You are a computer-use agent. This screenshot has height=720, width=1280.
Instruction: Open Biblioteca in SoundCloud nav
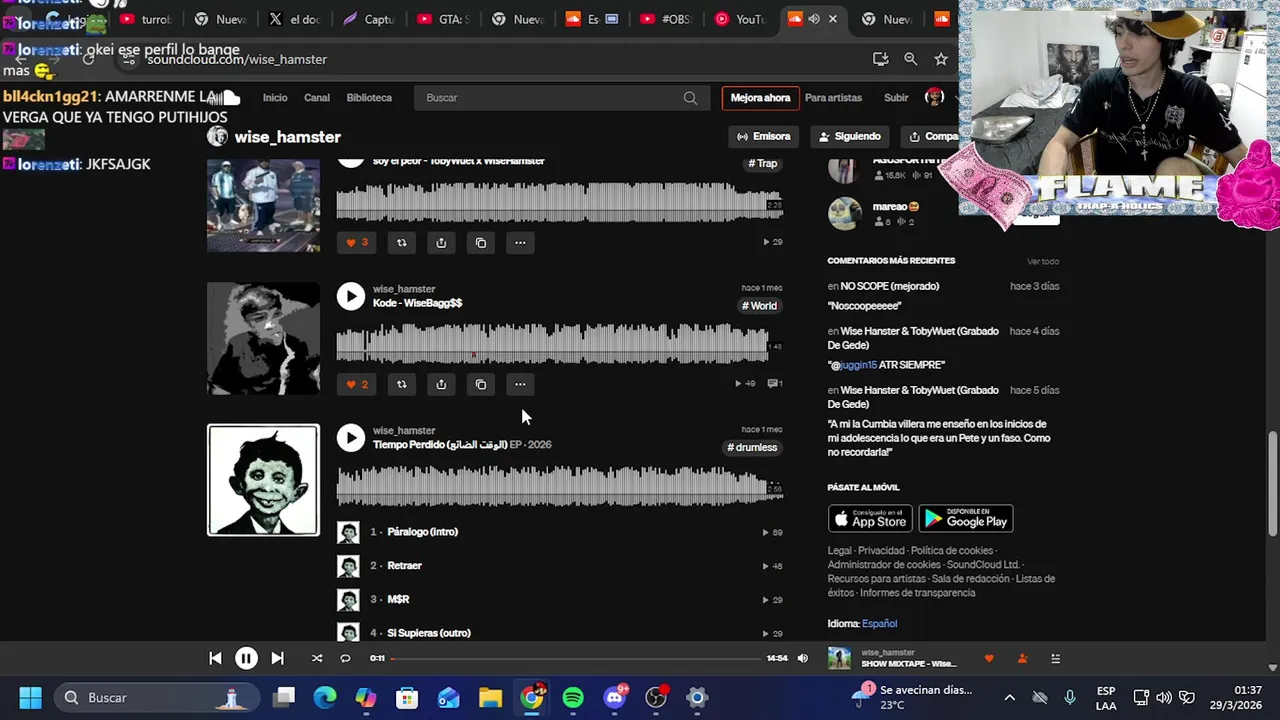click(369, 98)
